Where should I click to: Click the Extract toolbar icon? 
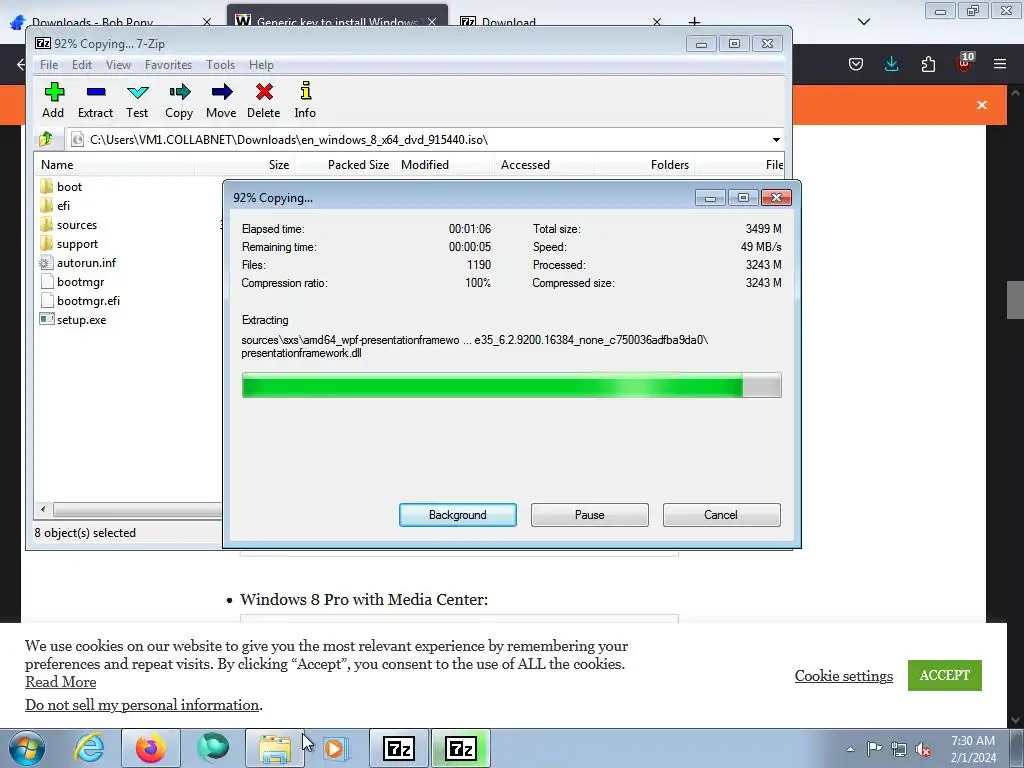pyautogui.click(x=95, y=101)
